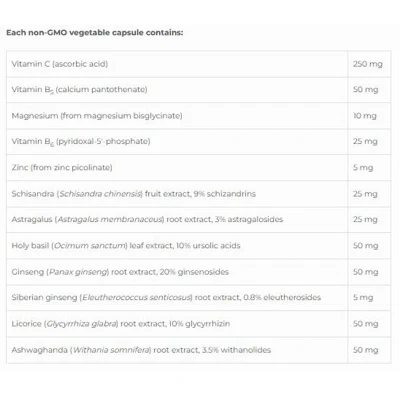Click the Vitamin C (ascorbic acid) row

pyautogui.click(x=198, y=64)
